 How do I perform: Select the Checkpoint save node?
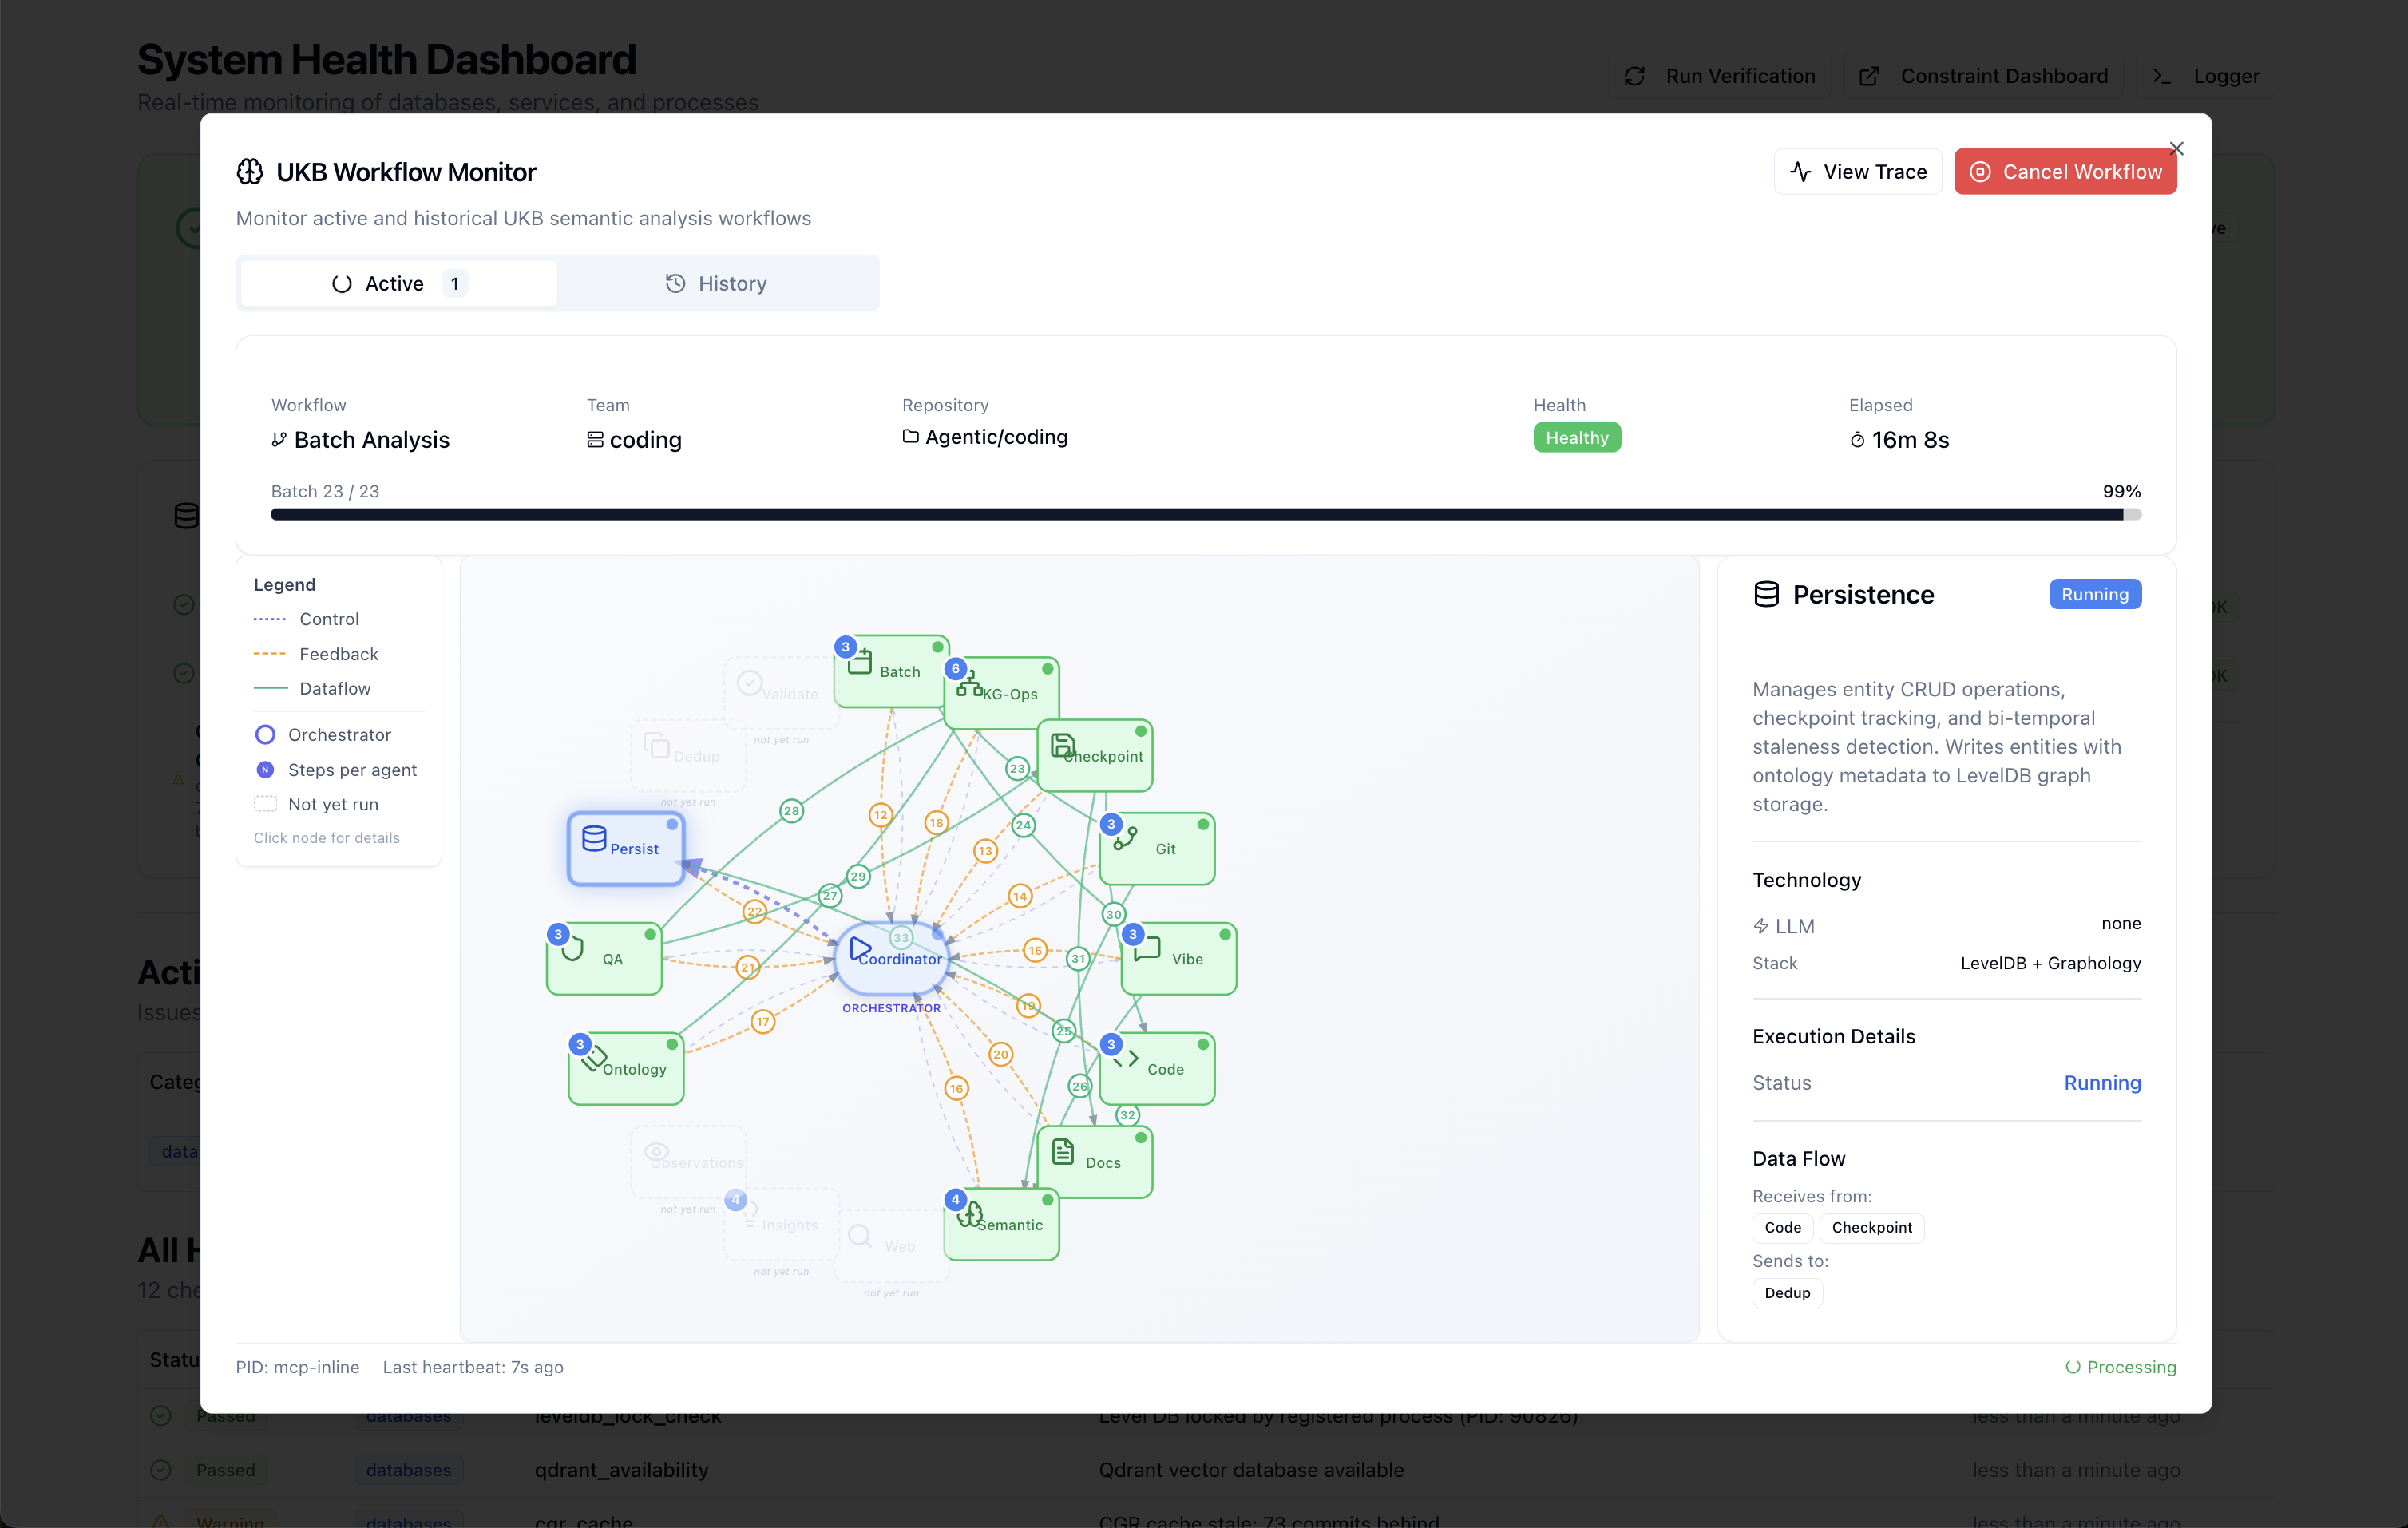pyautogui.click(x=1095, y=755)
